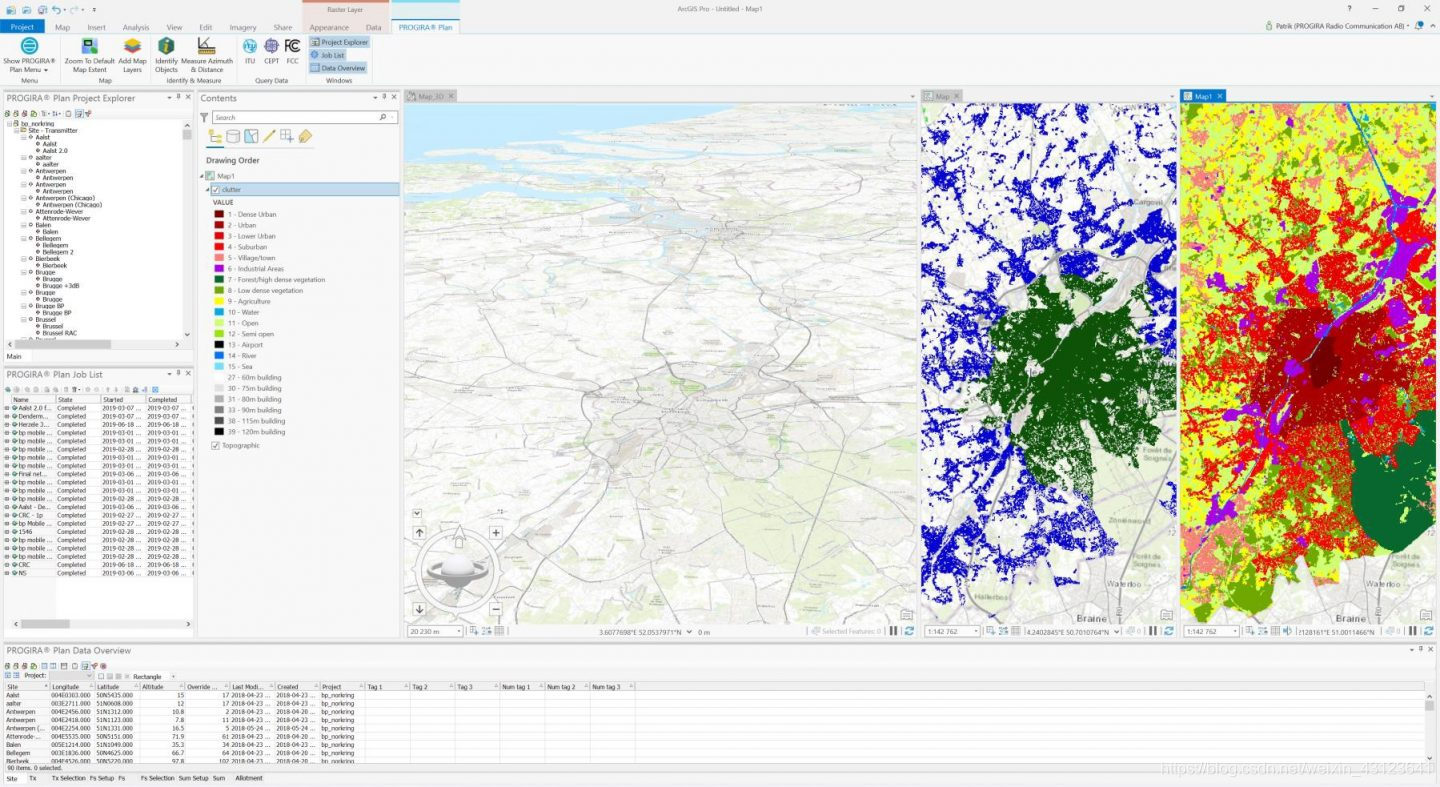1440x787 pixels.
Task: Click the 3D navigator zoom out minus button
Action: pyautogui.click(x=496, y=609)
